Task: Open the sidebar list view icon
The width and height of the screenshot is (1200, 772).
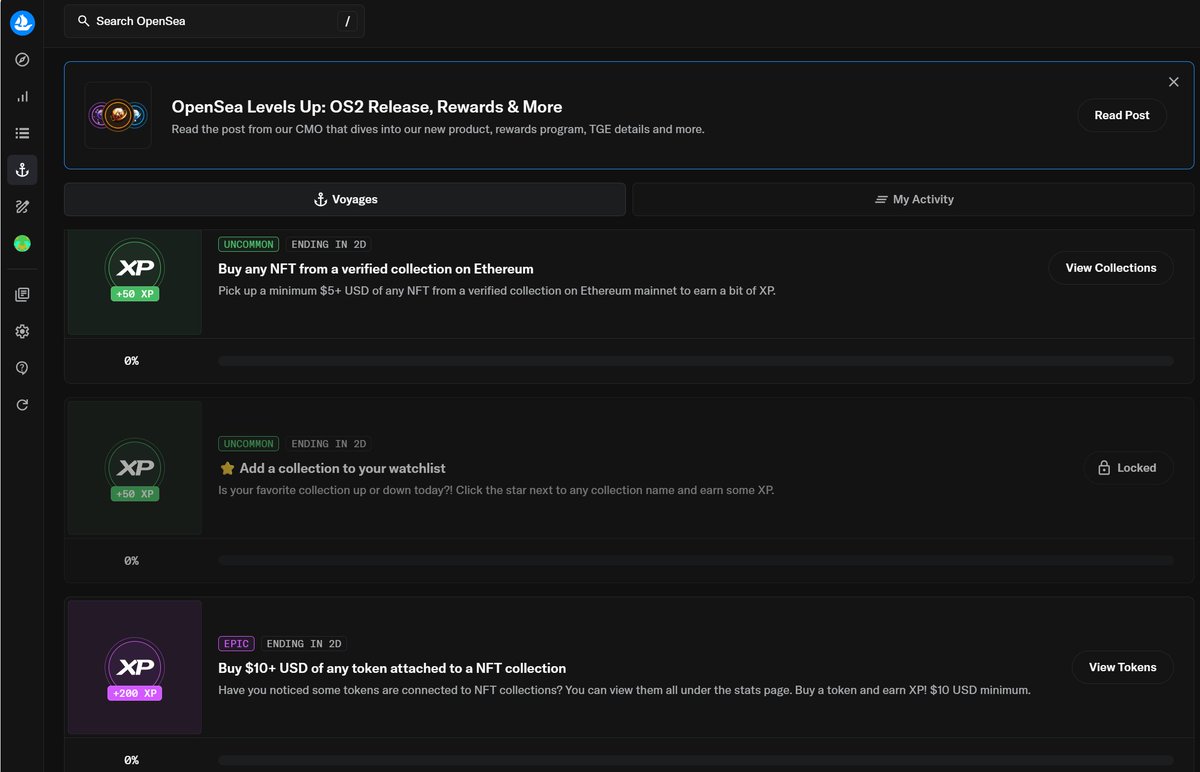Action: (22, 133)
